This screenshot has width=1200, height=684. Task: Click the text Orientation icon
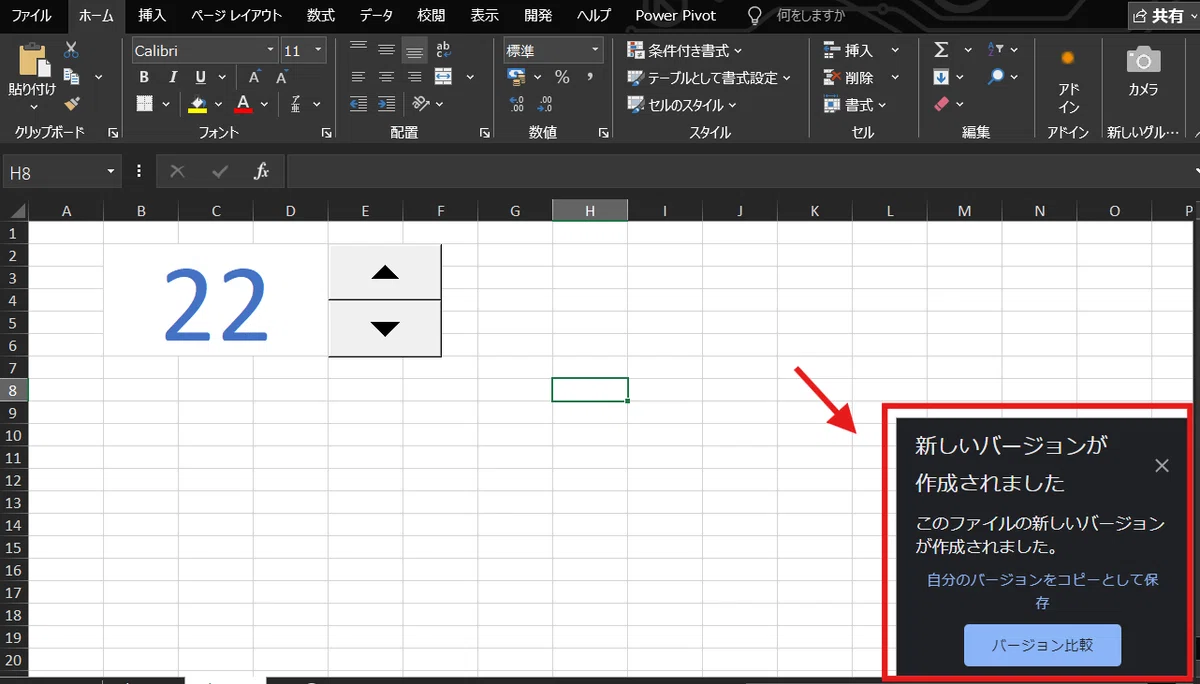pos(421,103)
